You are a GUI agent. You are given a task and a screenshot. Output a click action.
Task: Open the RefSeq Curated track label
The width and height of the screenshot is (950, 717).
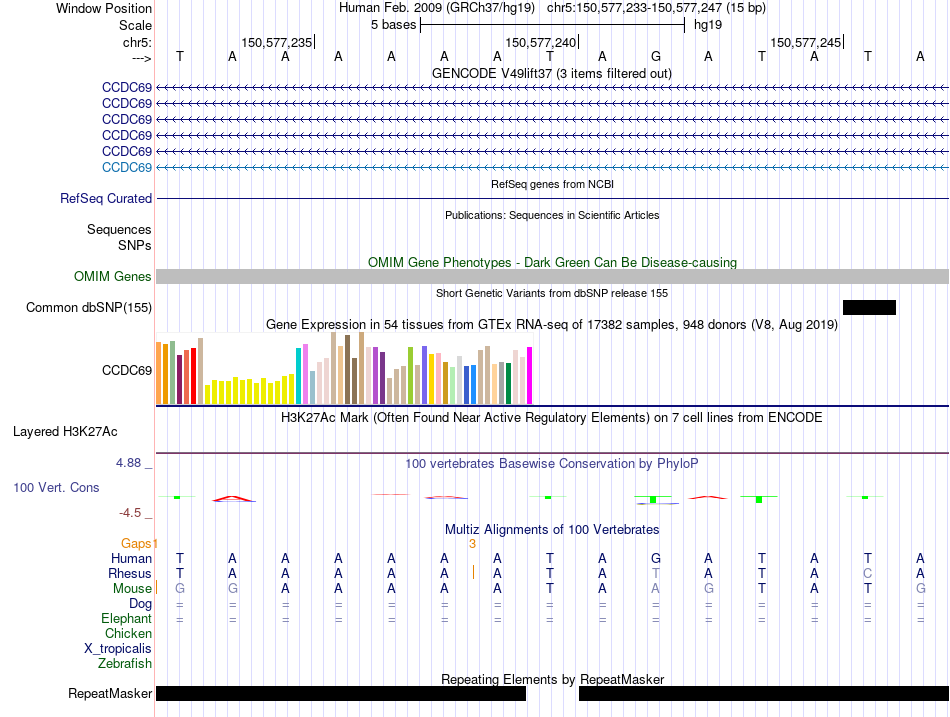point(106,199)
